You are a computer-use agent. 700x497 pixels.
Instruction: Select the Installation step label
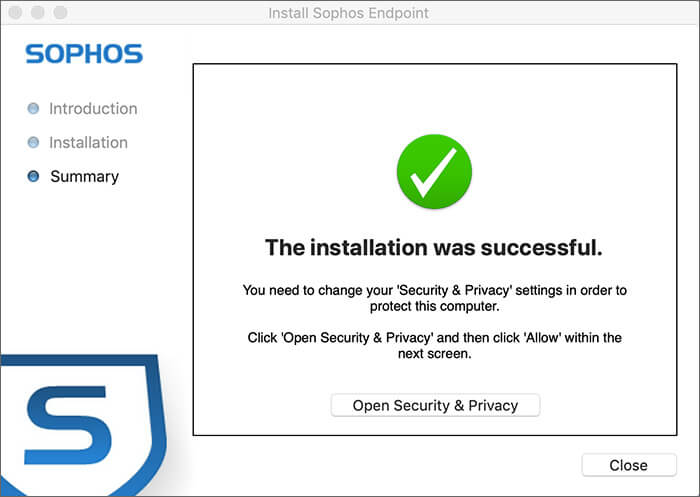[88, 142]
